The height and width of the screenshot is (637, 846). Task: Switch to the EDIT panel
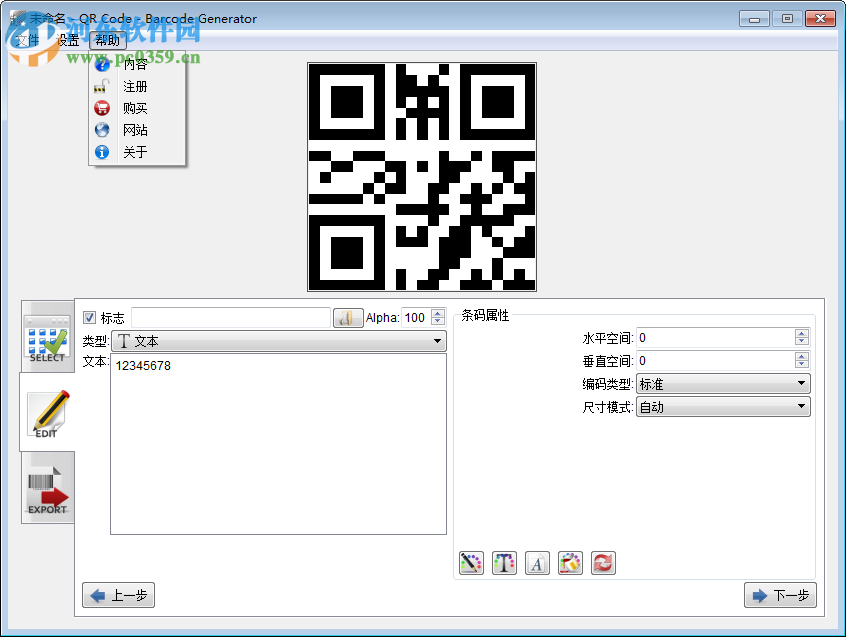point(47,413)
